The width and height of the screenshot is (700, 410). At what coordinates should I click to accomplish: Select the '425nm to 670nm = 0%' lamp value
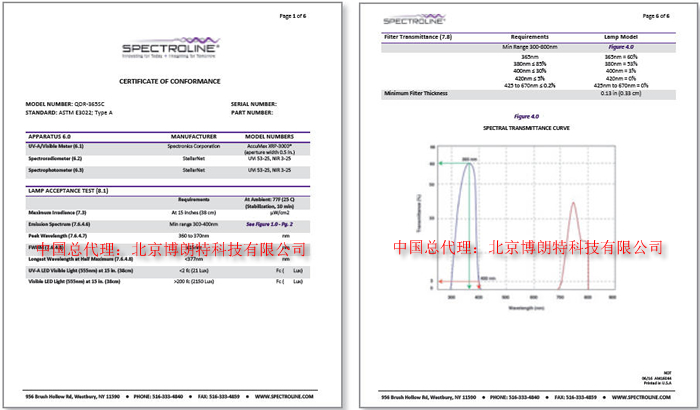pos(621,85)
